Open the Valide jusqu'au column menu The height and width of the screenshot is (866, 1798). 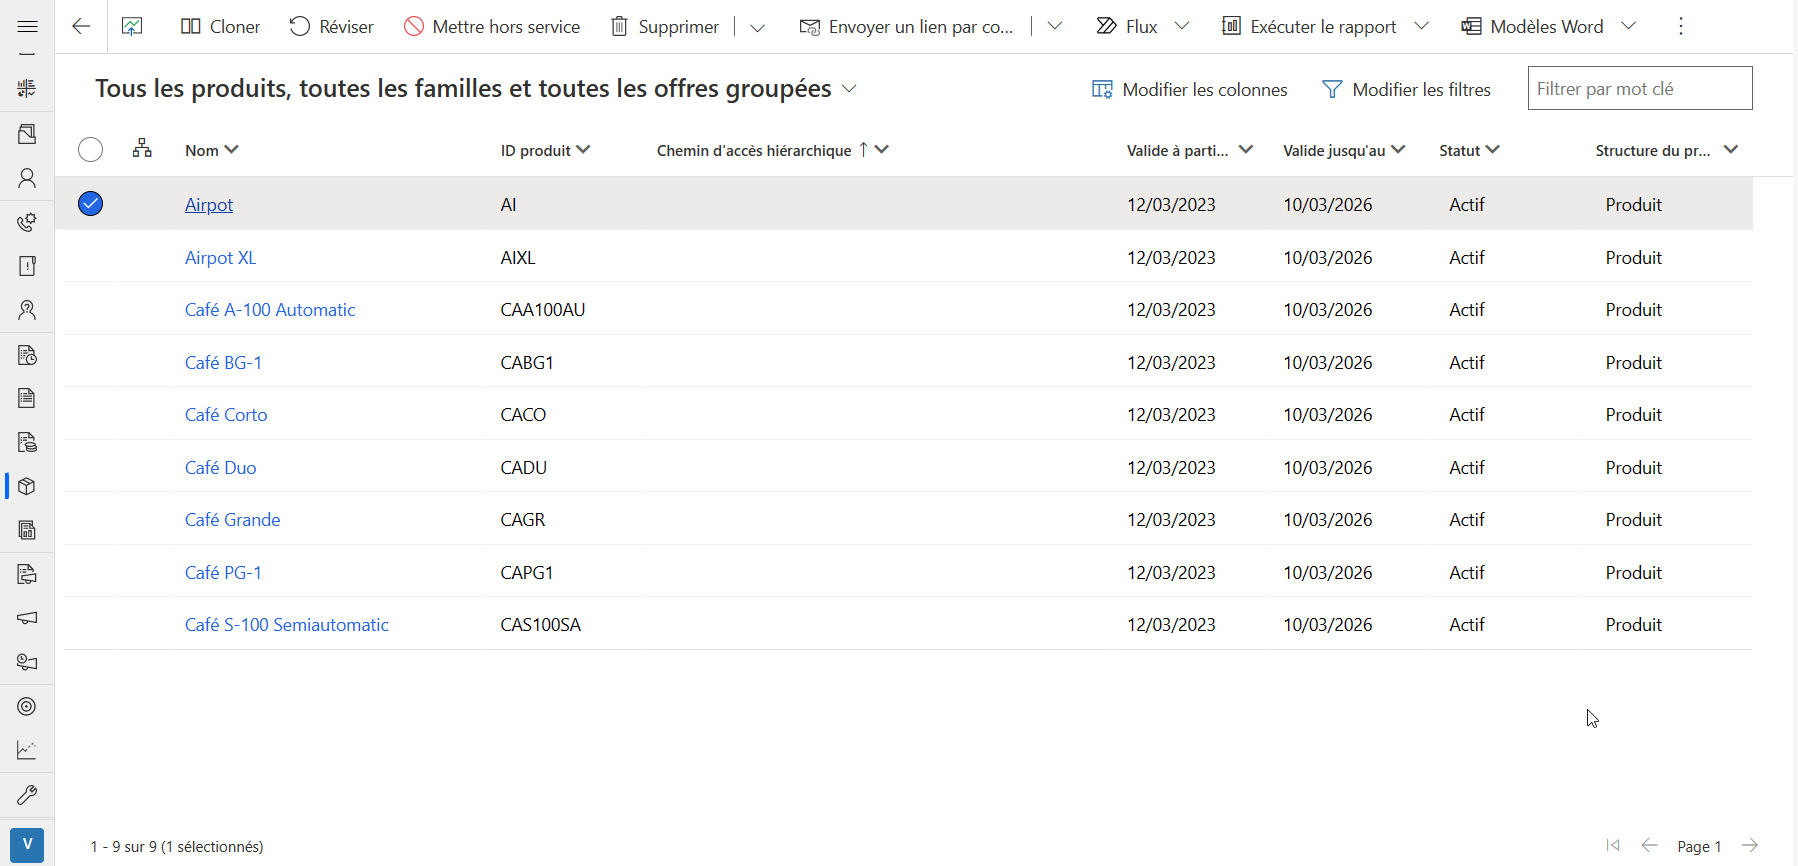point(1344,150)
